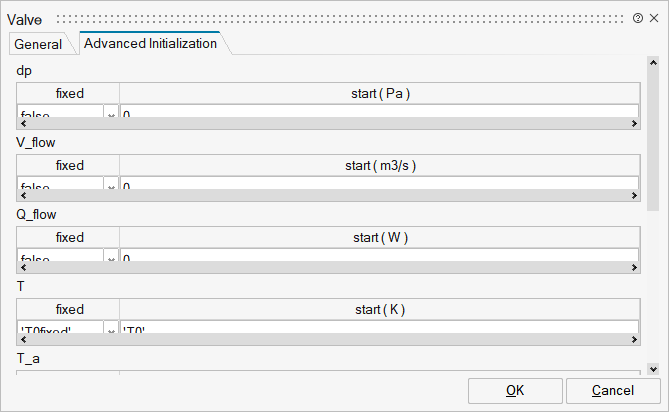Select the Advanced Initialization tab
669x412 pixels.
coord(150,44)
